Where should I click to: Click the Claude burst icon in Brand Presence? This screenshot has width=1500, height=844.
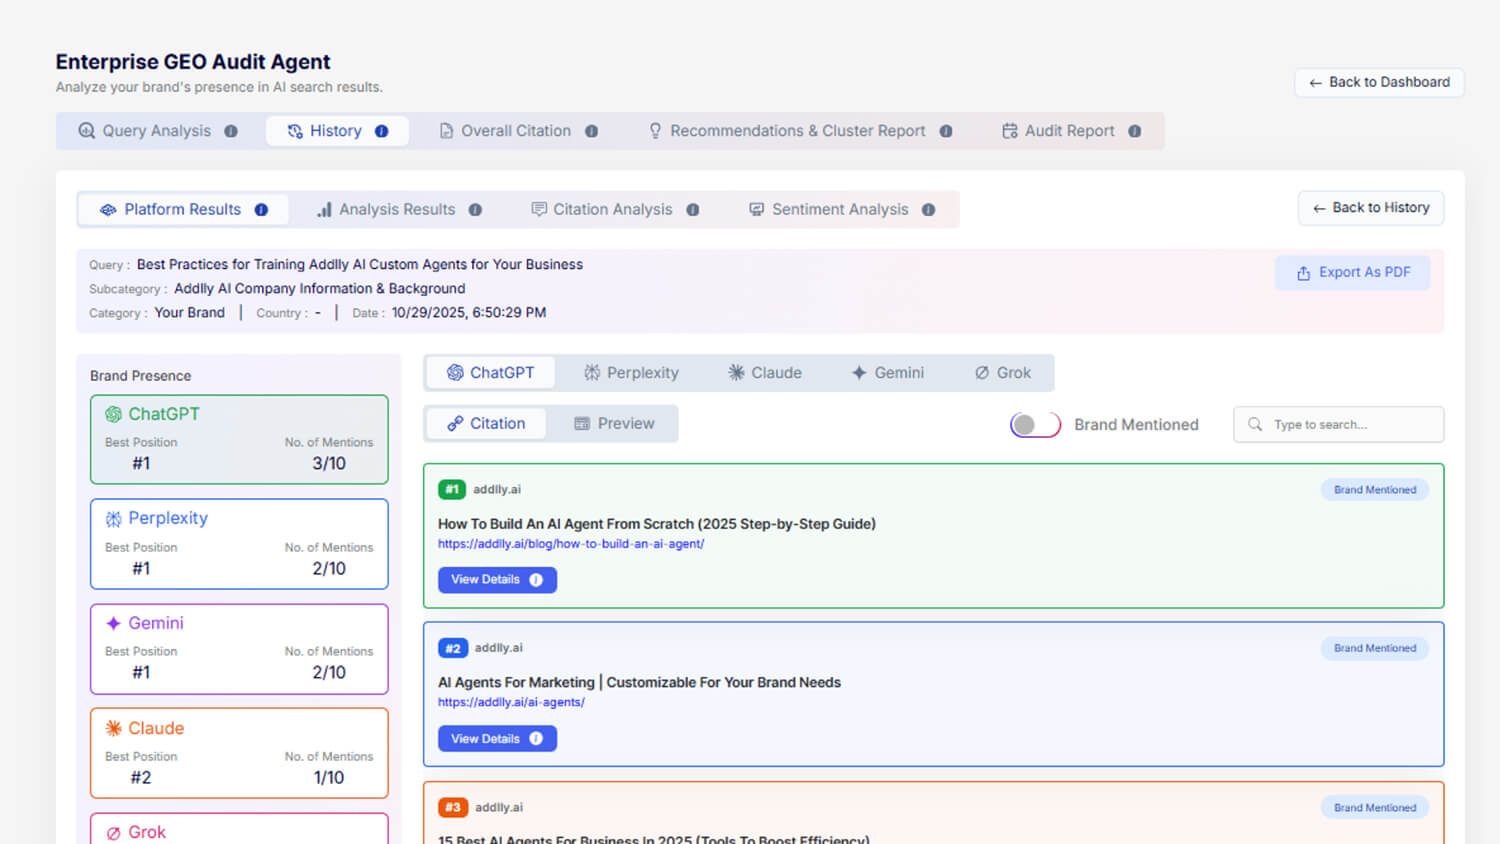(114, 728)
